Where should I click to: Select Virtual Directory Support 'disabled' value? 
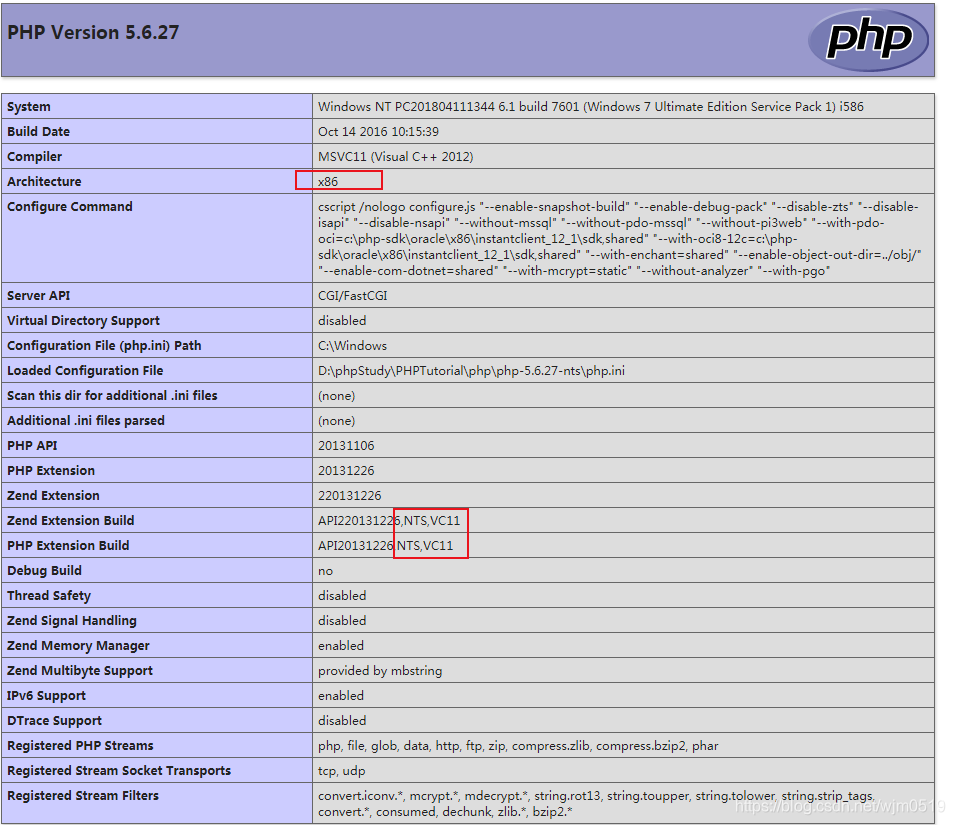click(x=342, y=320)
